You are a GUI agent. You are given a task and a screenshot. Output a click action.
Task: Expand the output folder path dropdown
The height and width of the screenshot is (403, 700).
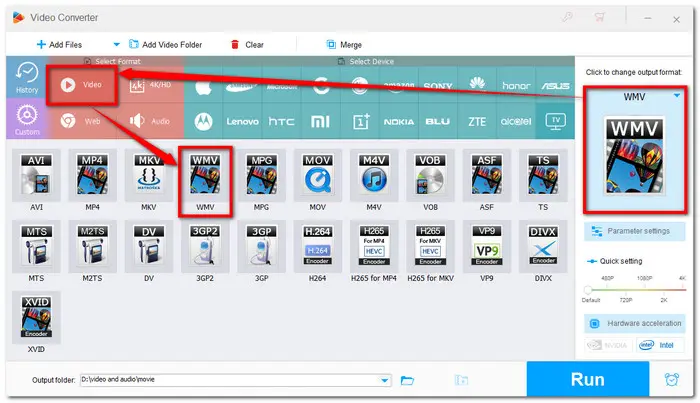384,380
